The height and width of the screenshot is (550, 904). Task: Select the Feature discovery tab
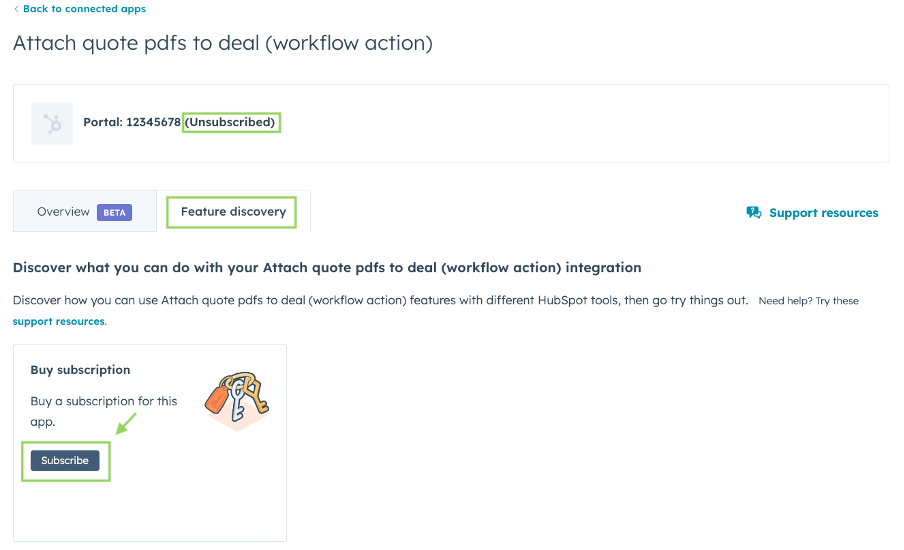pyautogui.click(x=232, y=212)
